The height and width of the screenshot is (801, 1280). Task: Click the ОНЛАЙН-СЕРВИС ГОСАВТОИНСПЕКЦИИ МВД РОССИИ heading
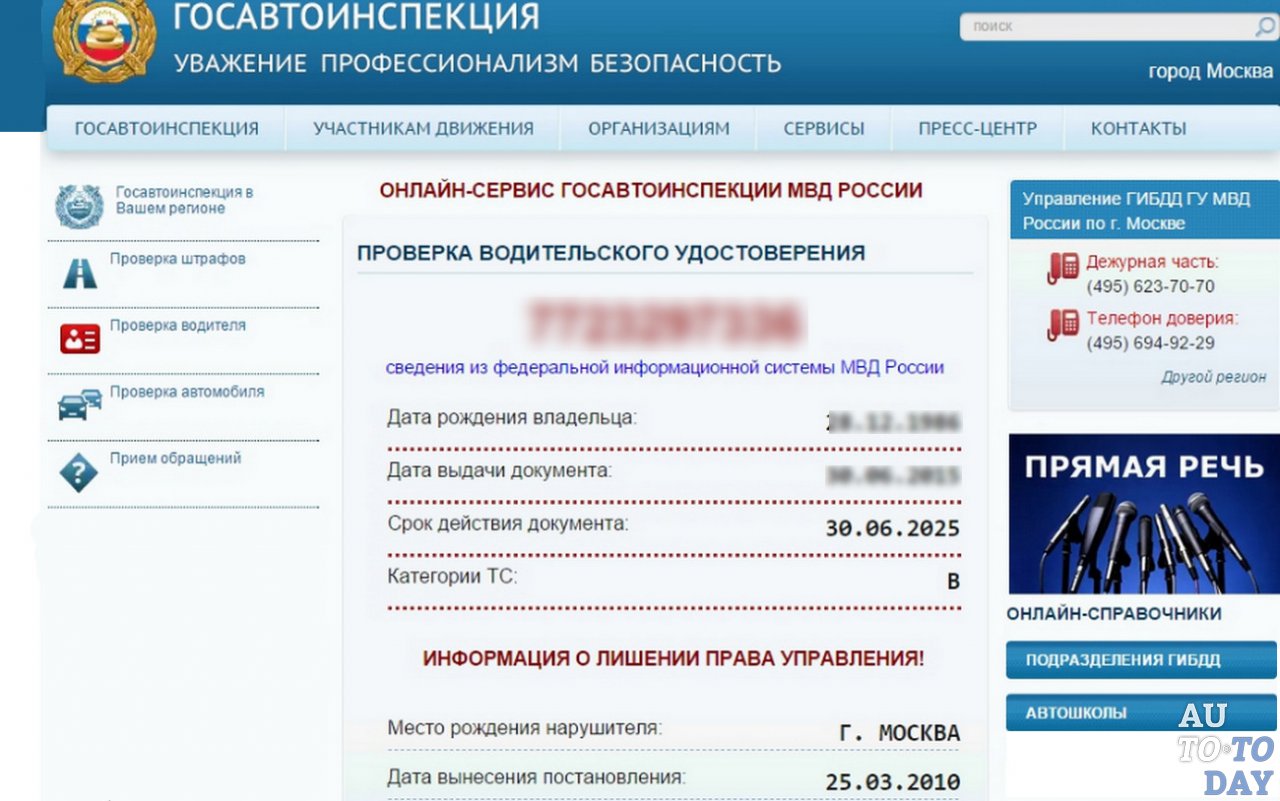coord(651,190)
